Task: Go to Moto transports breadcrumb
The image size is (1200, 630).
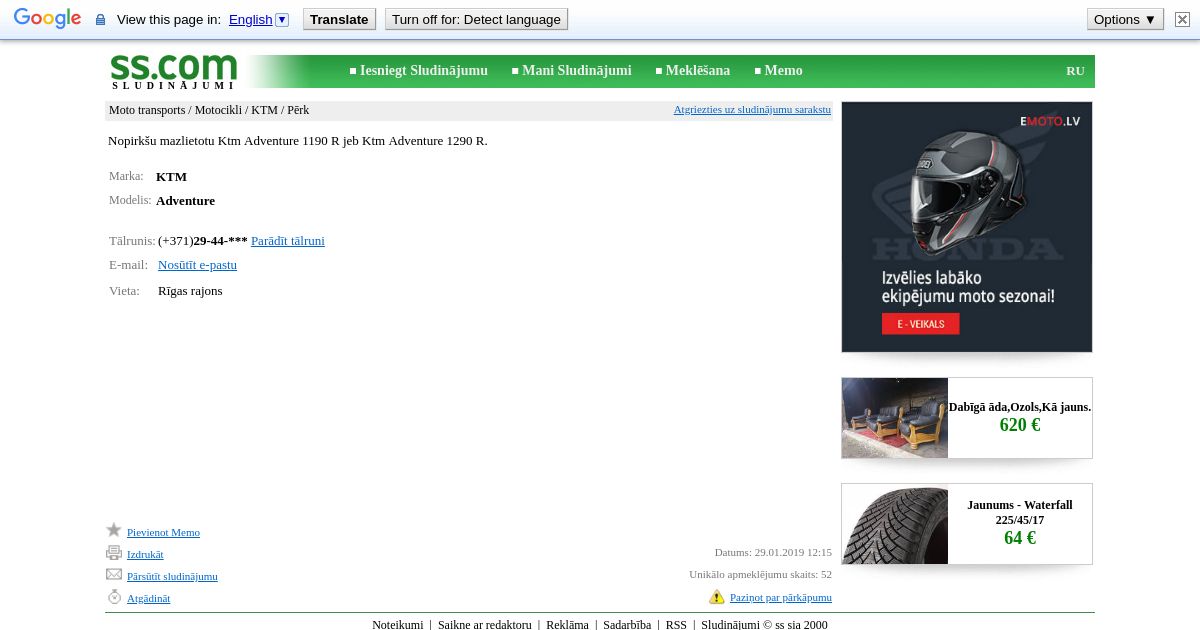Action: tap(147, 110)
